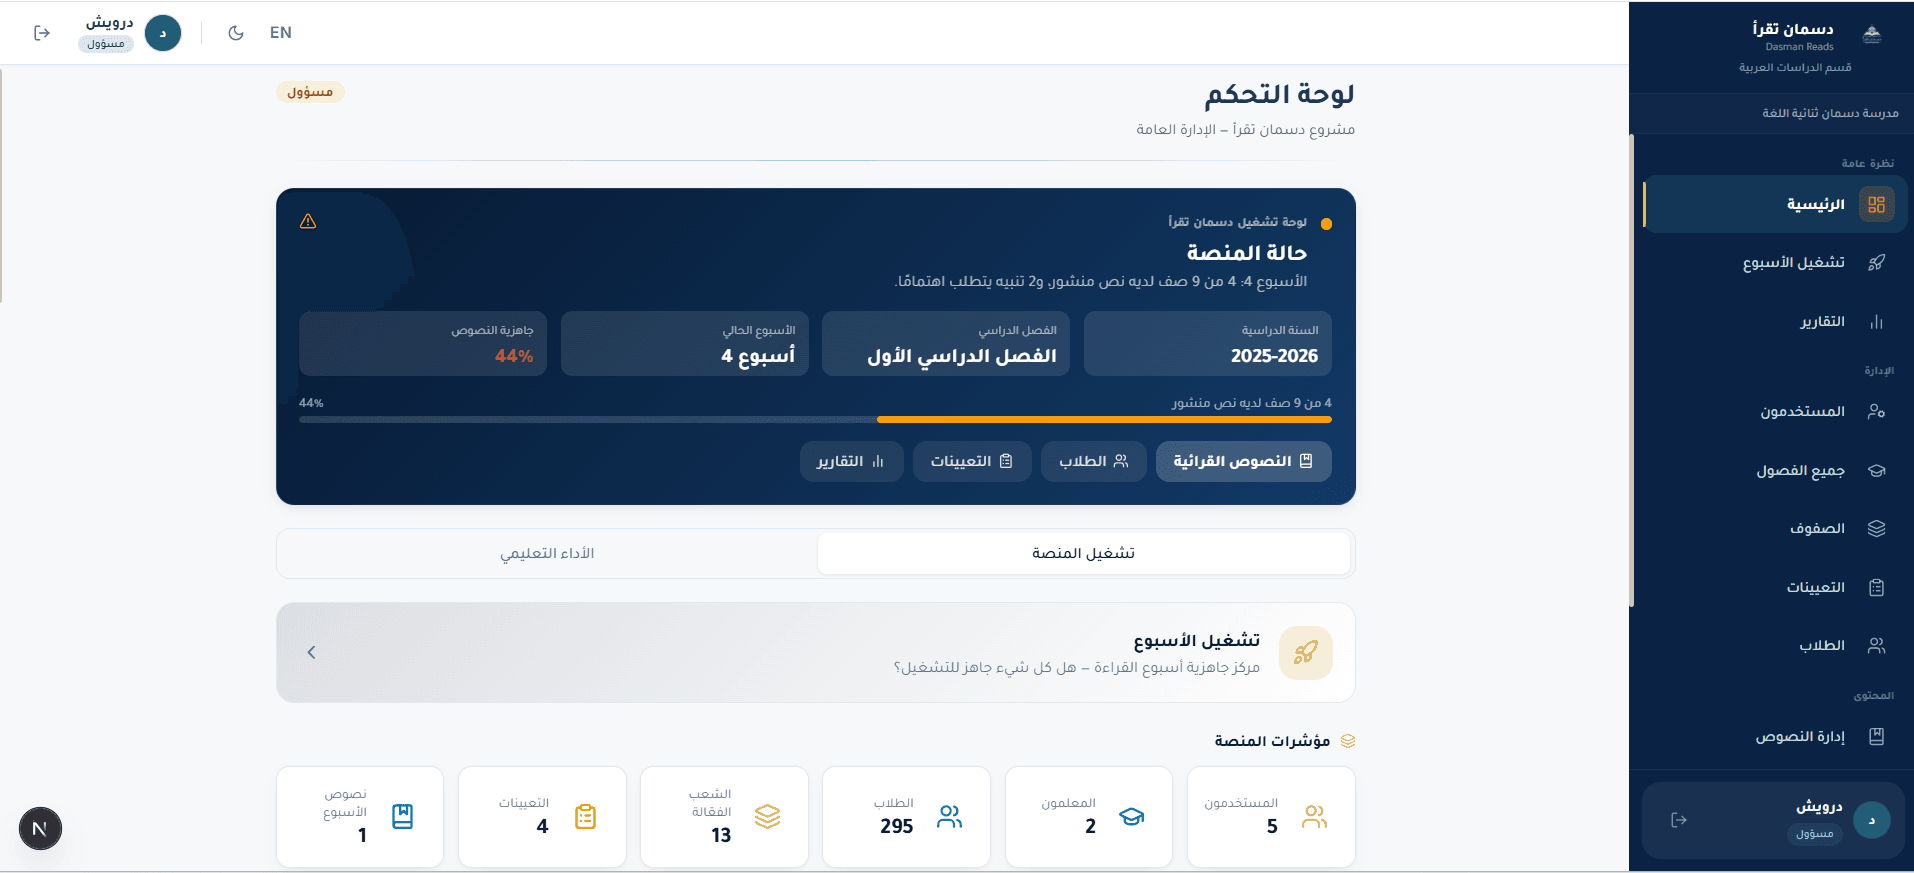Click the مؤشرات المنصة layers icon

(1348, 741)
